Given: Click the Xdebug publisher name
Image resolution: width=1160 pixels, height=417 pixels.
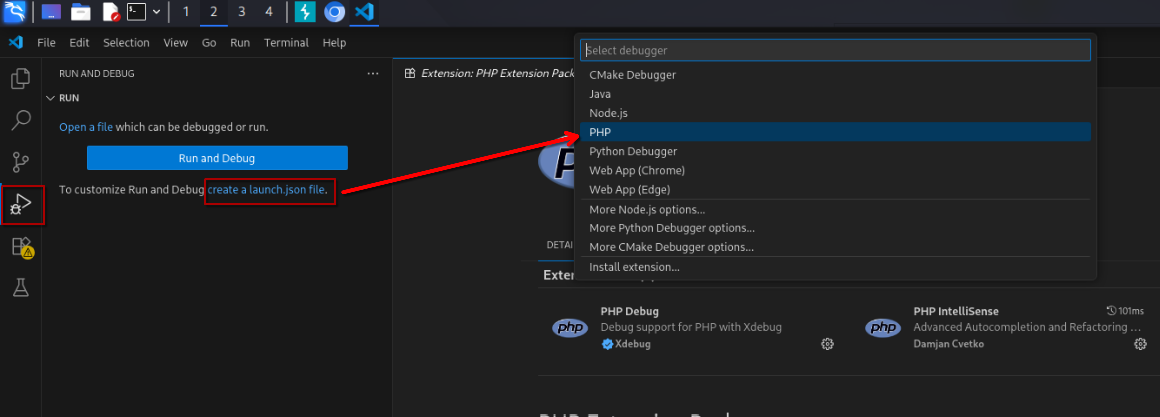Looking at the screenshot, I should 633,344.
